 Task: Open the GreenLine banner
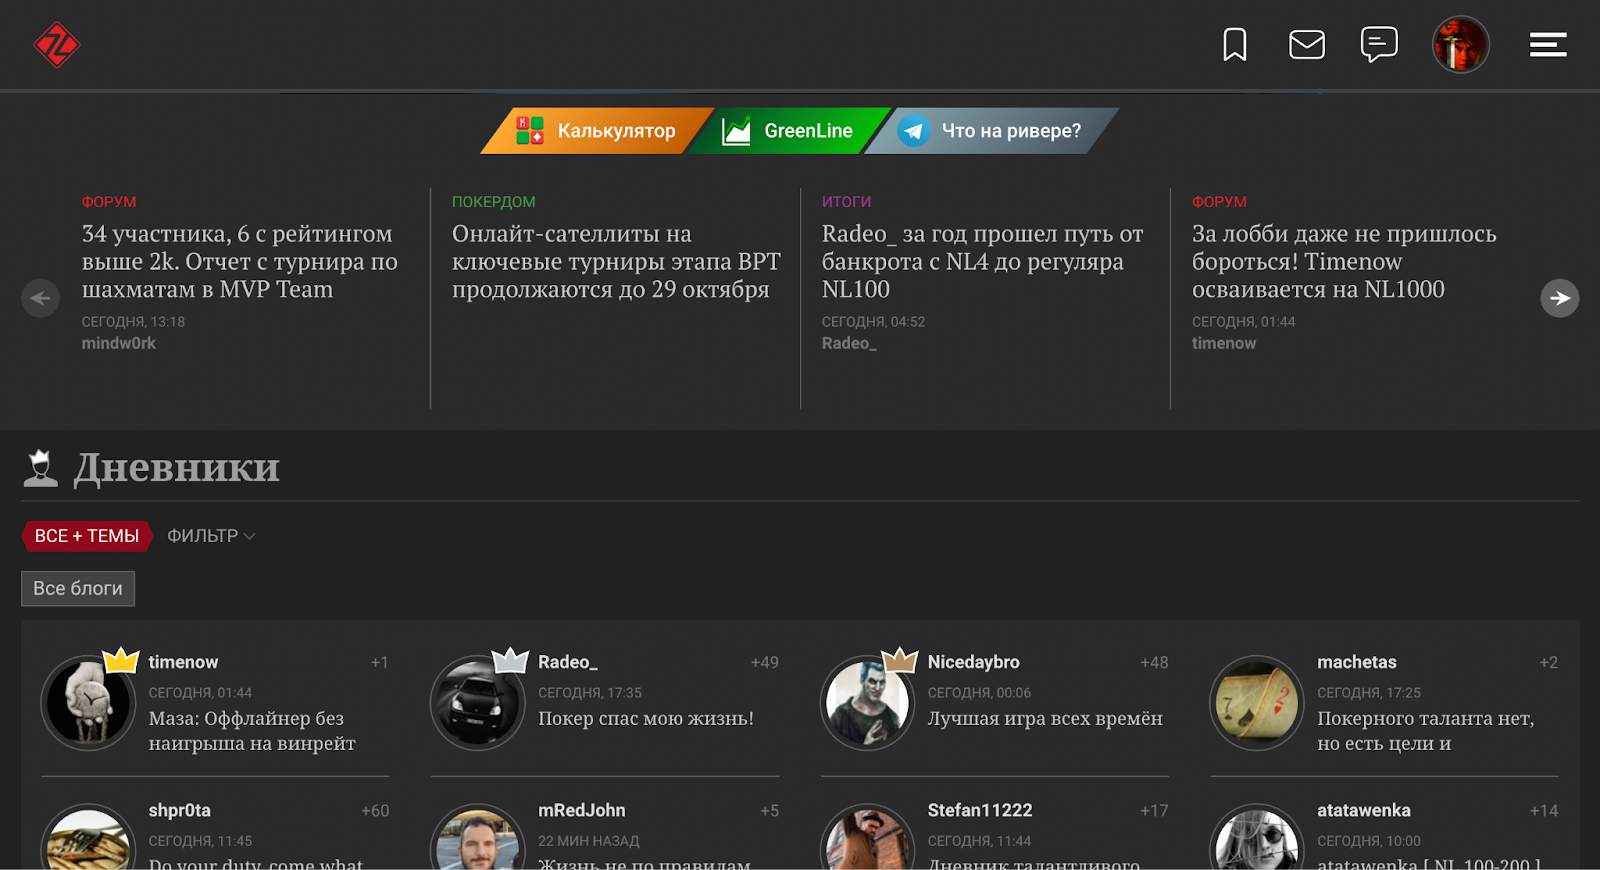tap(789, 131)
